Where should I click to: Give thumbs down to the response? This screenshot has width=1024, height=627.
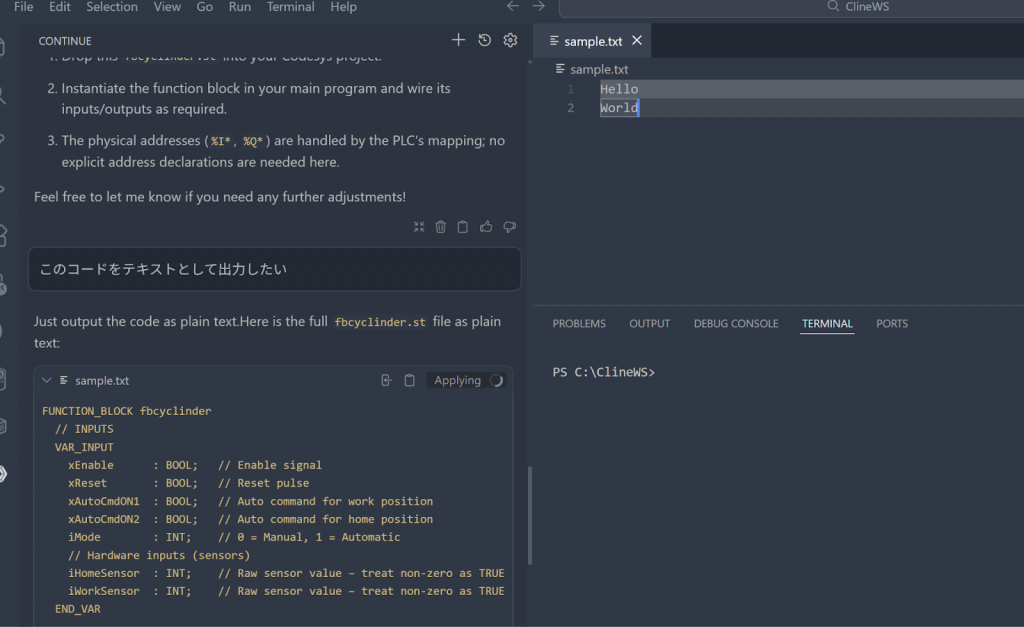coord(509,227)
